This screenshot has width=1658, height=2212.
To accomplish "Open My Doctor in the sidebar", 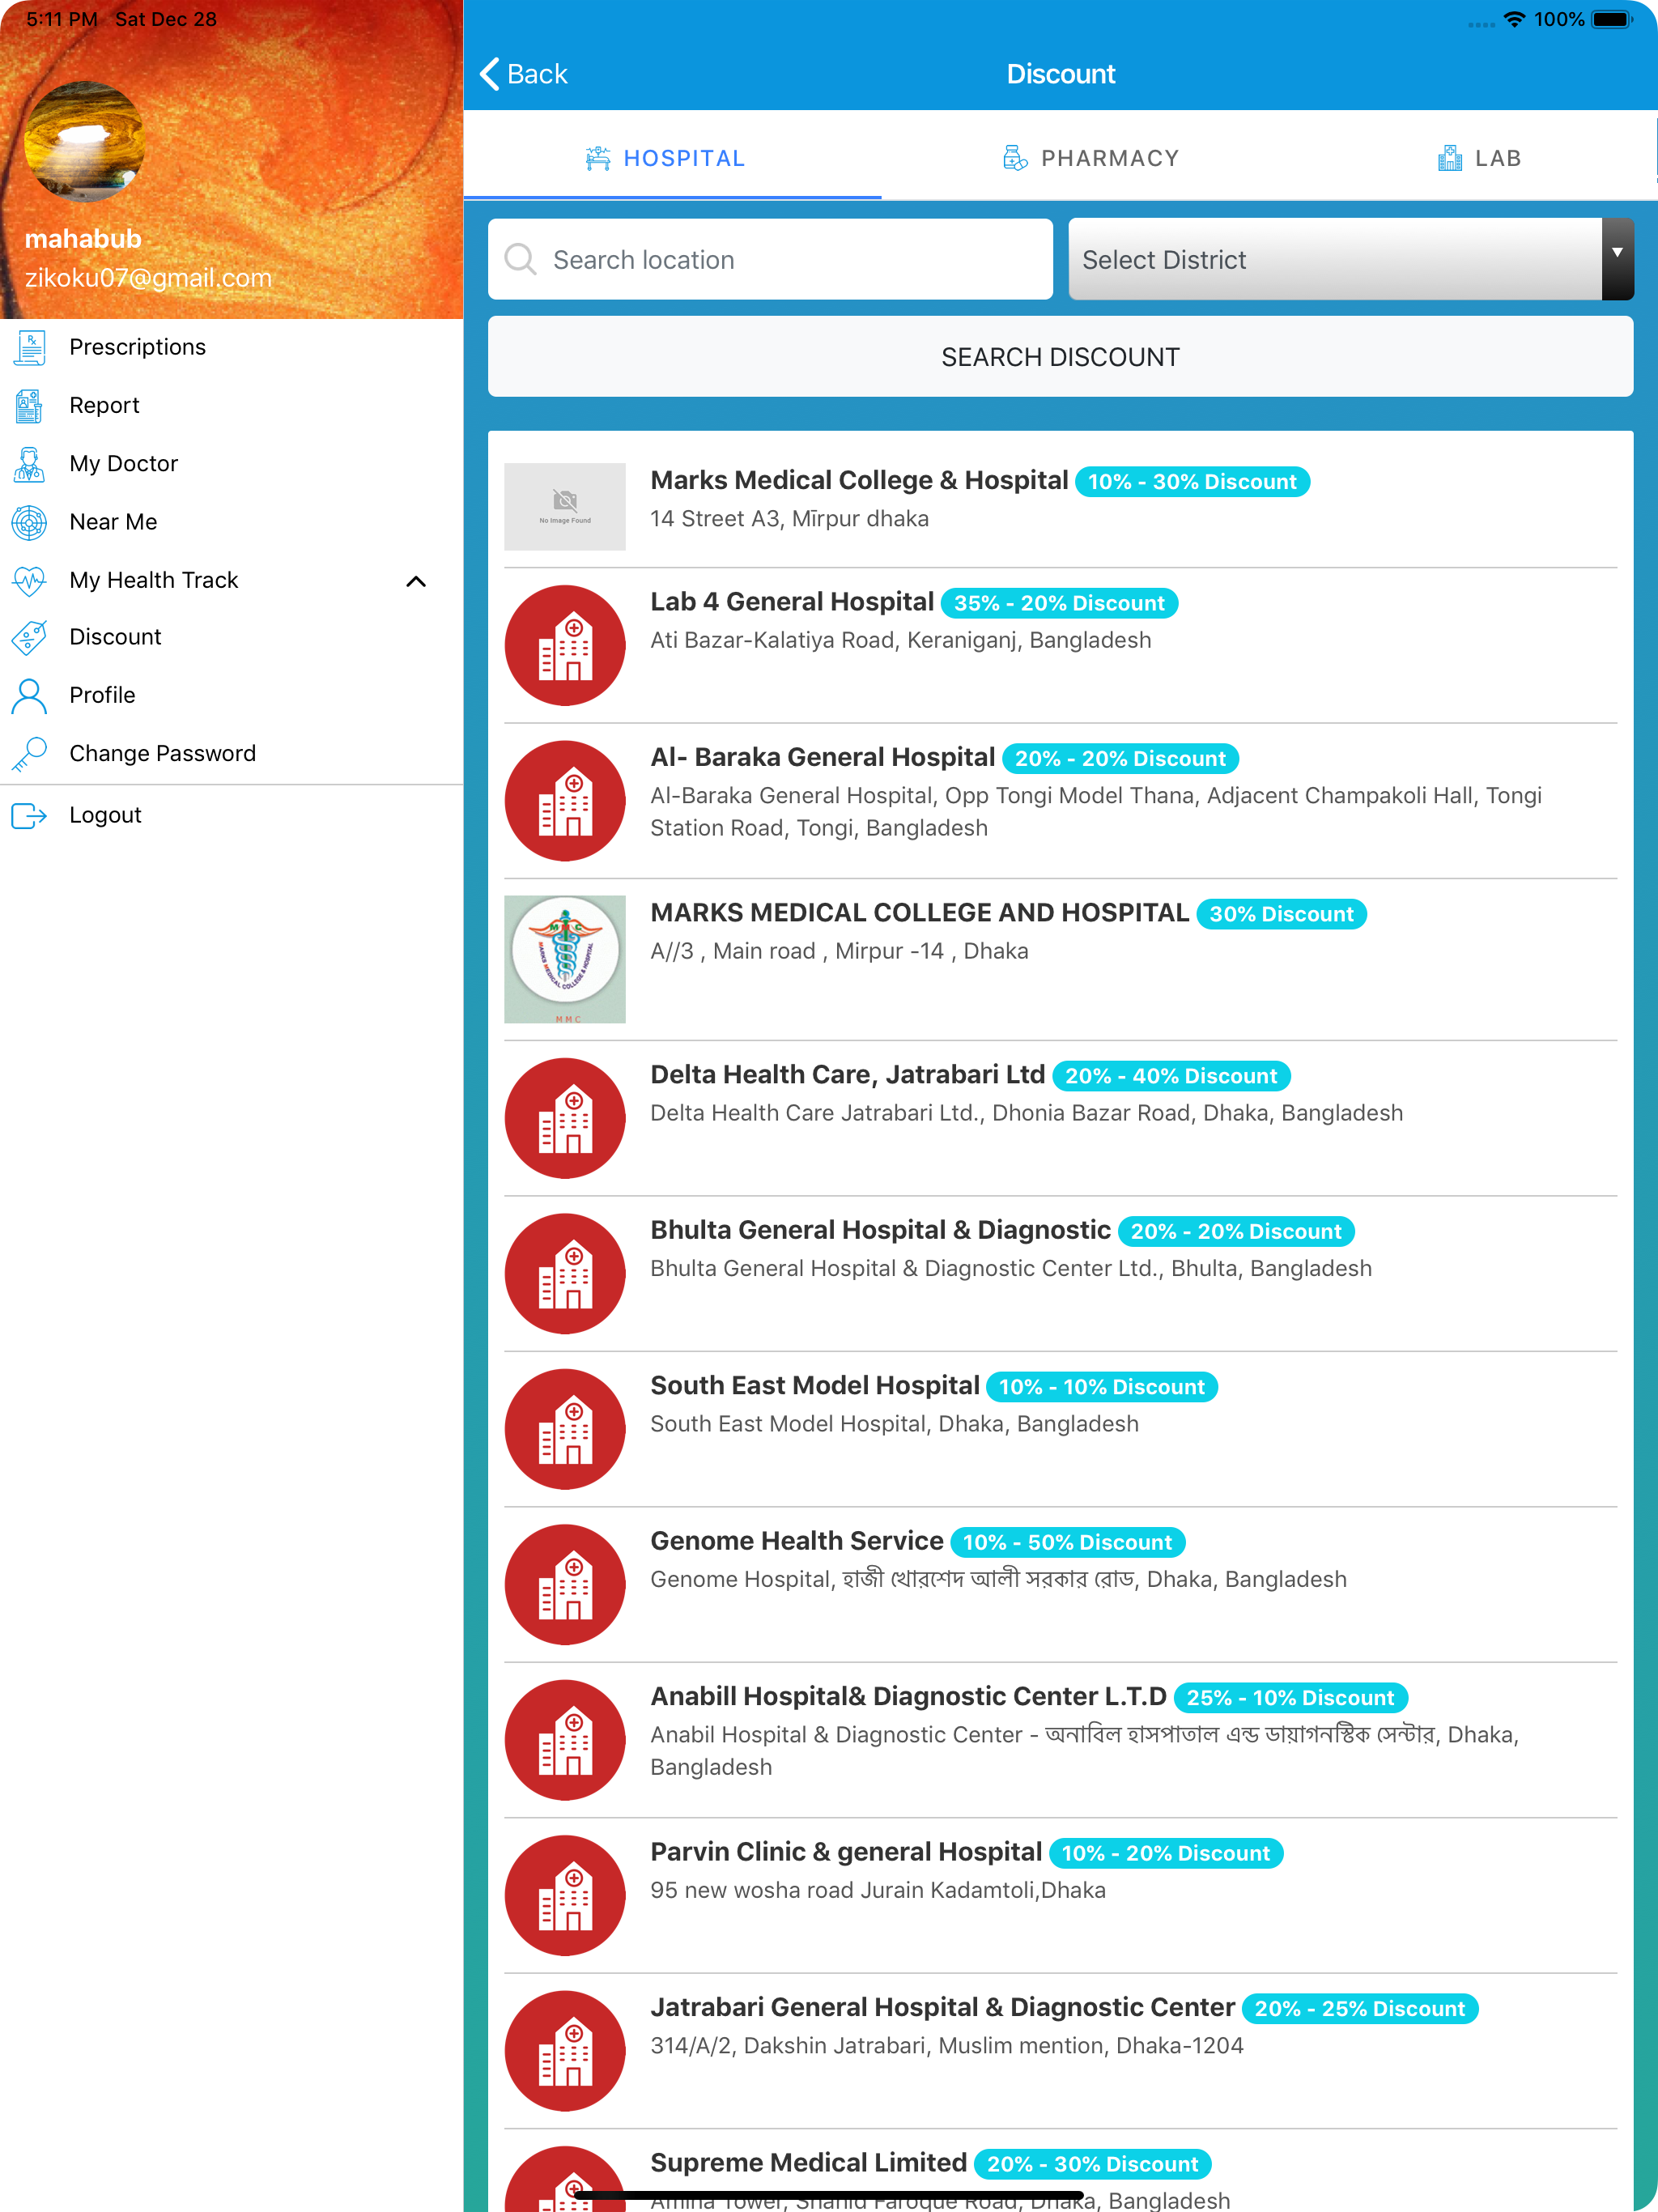I will click(x=231, y=463).
